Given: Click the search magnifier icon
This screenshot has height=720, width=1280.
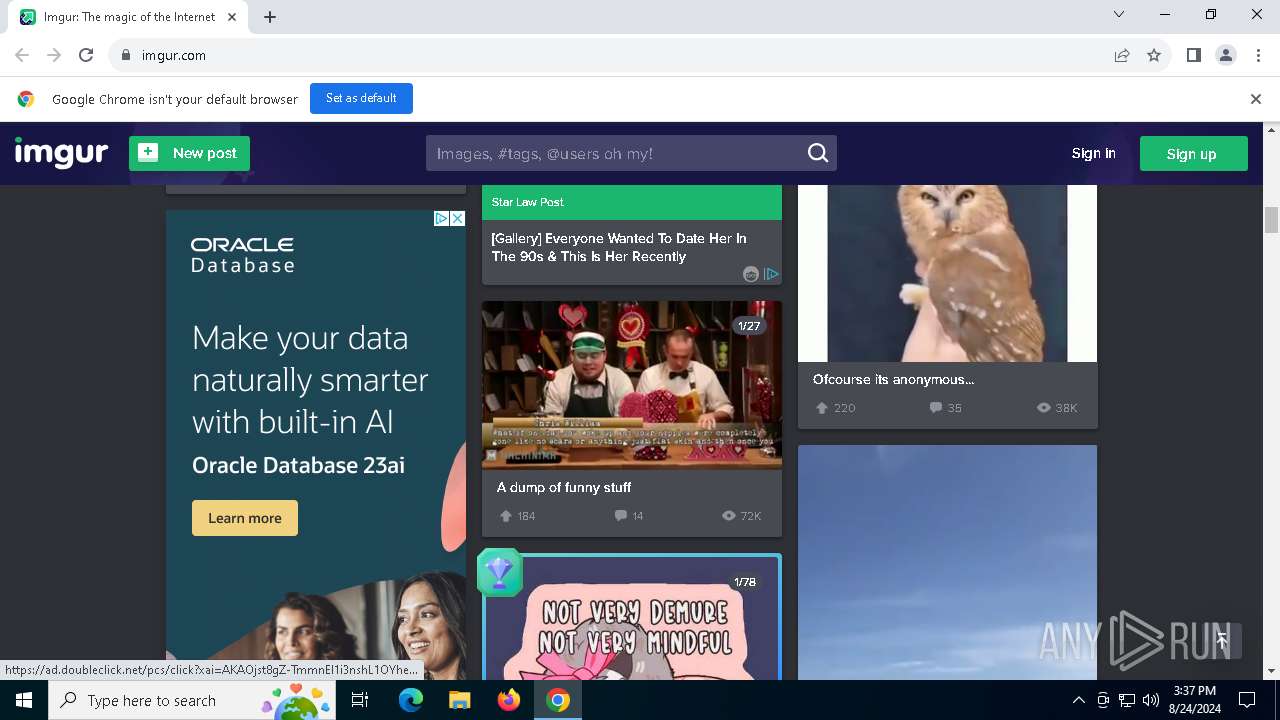Looking at the screenshot, I should 818,153.
